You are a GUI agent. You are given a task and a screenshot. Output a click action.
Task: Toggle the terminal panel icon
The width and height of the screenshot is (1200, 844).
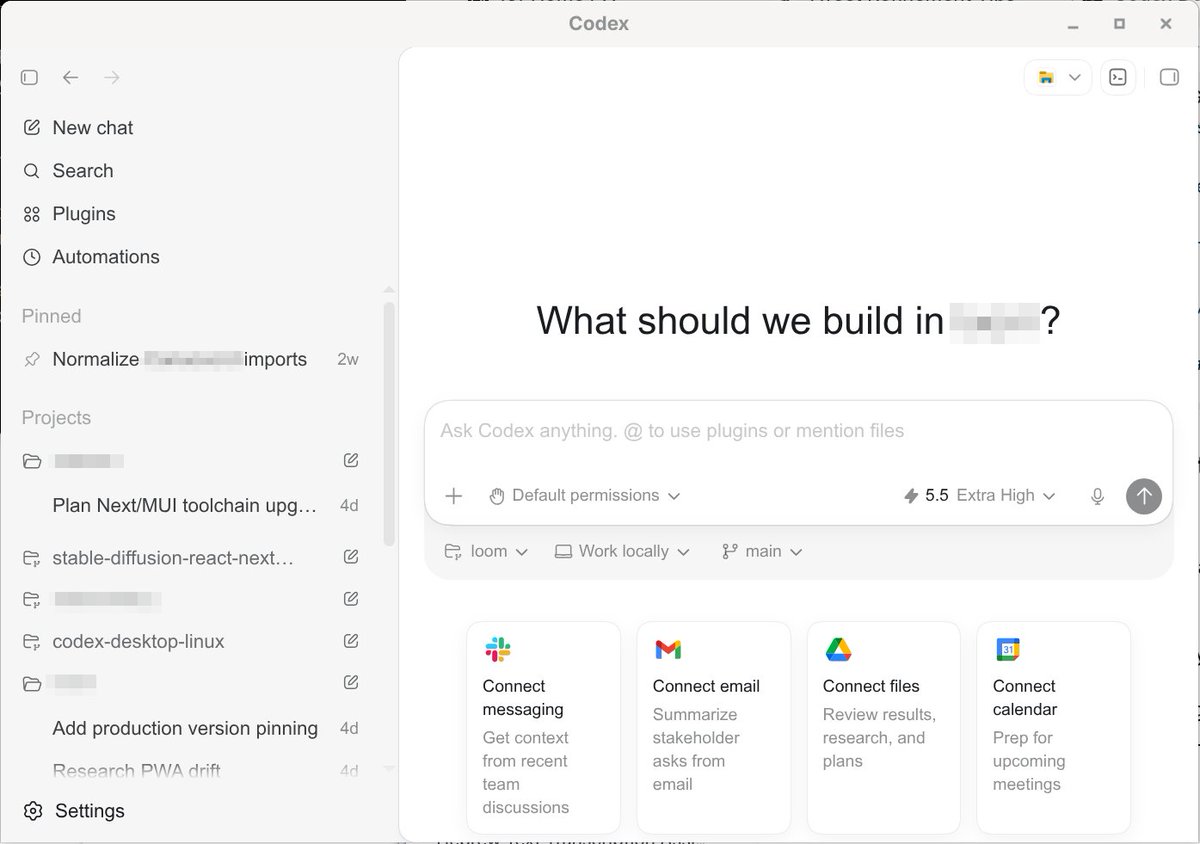pyautogui.click(x=1118, y=77)
